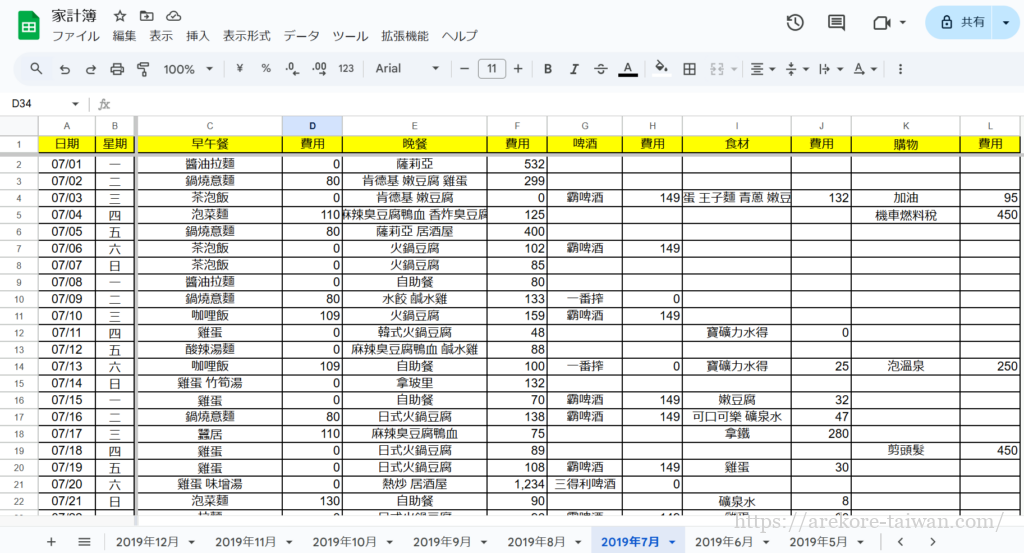Open the search magnifier in toolbar
Screen dimensions: 1024x553
click(37, 69)
